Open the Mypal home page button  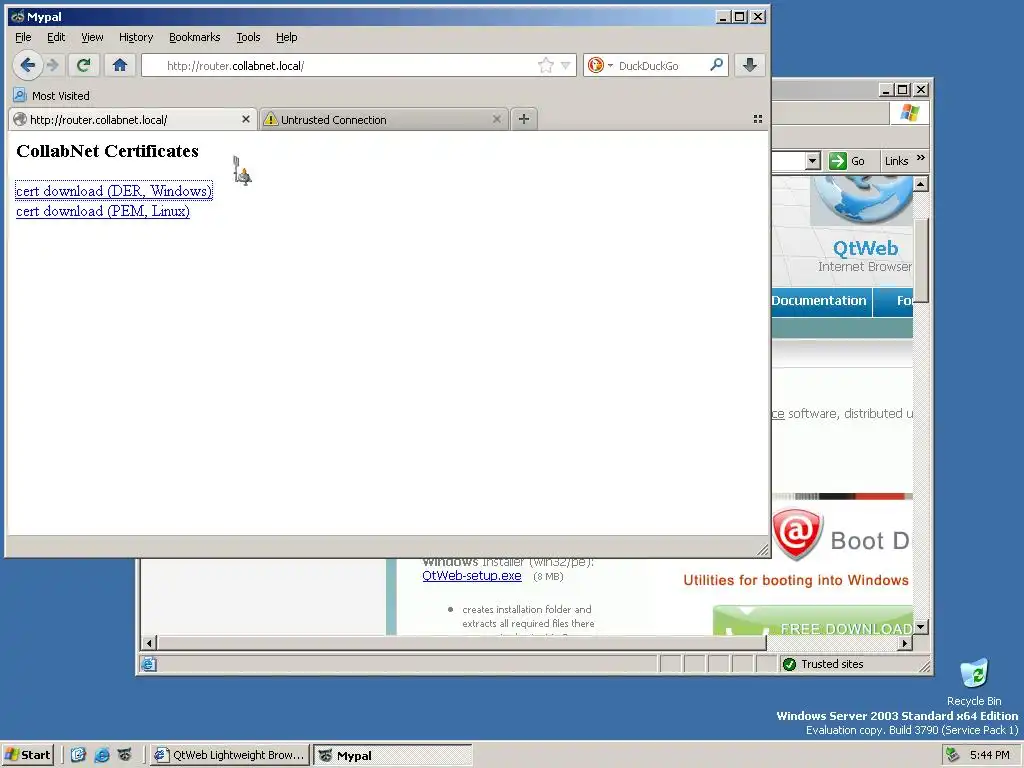[x=120, y=65]
